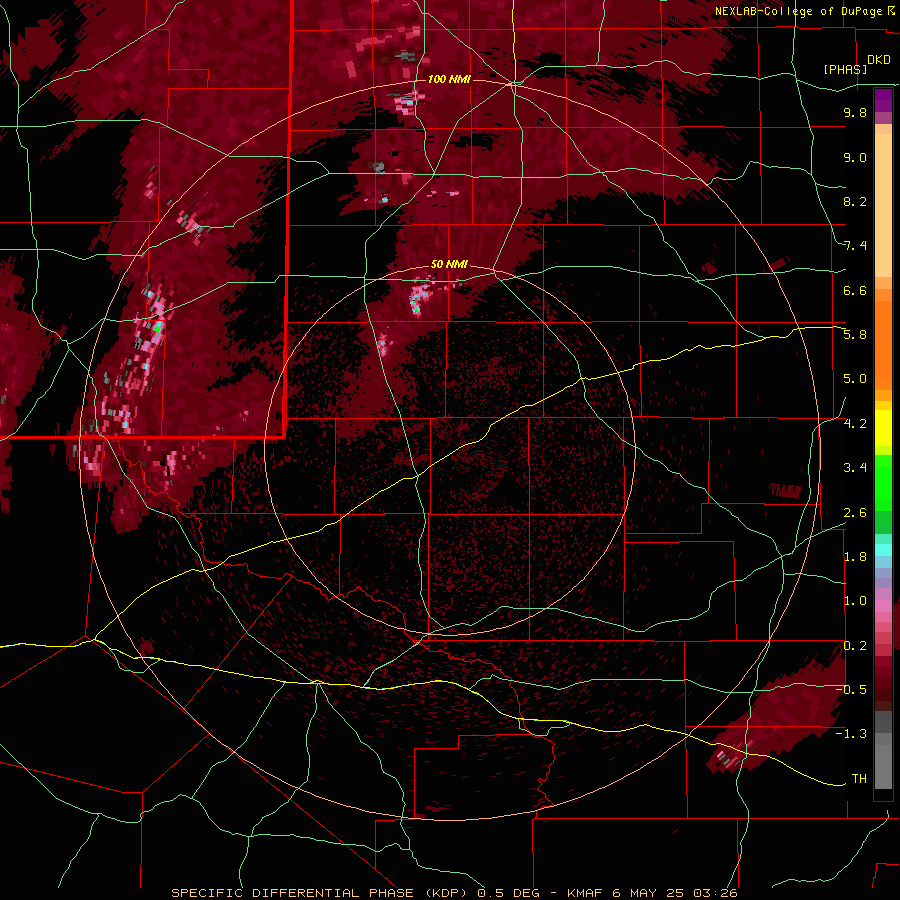Click the yellow segment of the color bar
This screenshot has width=900, height=900.
click(883, 428)
